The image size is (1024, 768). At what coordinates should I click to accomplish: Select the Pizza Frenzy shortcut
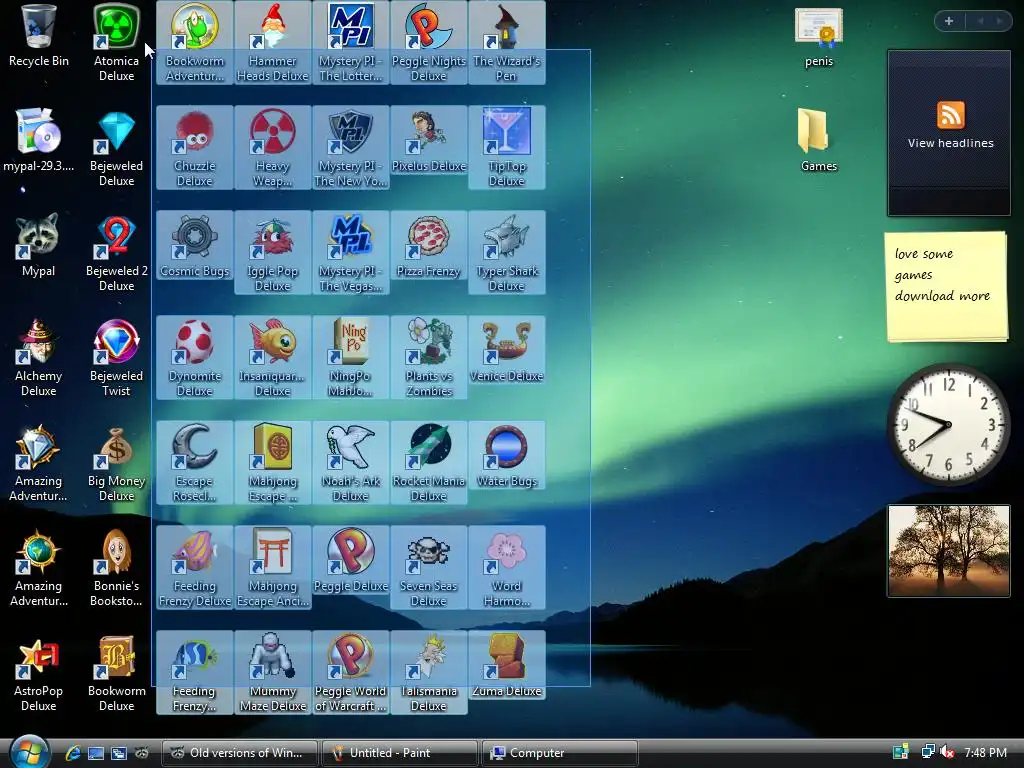click(428, 246)
